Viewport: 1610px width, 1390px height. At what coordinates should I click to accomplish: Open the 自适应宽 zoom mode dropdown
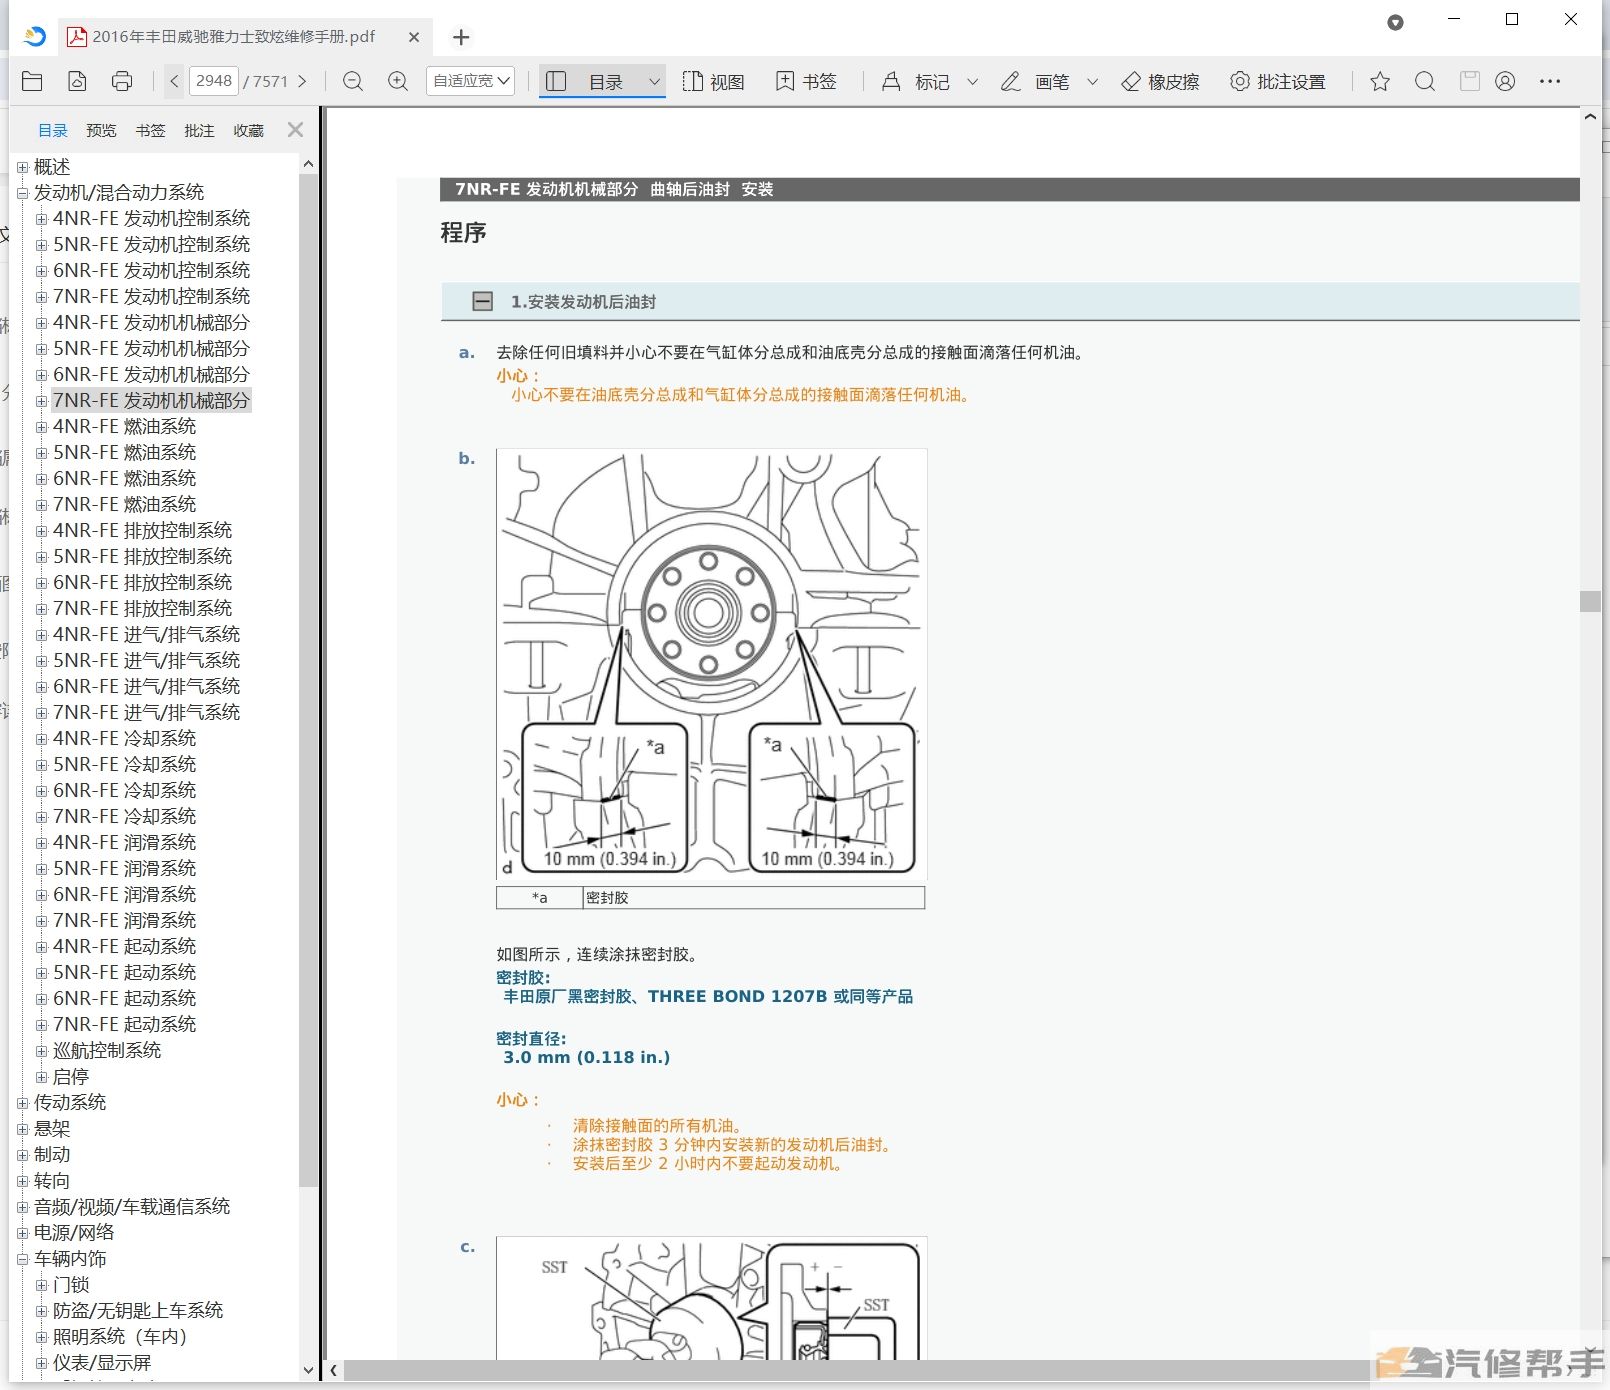[x=470, y=81]
